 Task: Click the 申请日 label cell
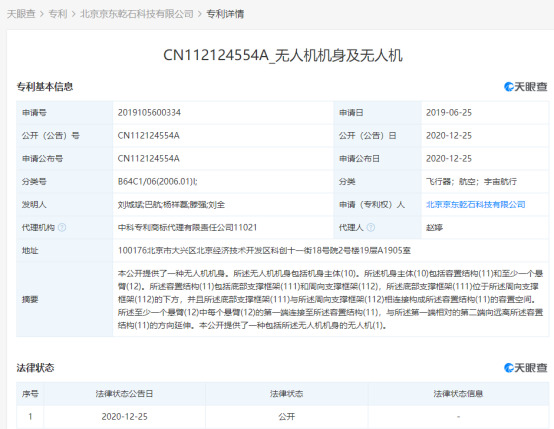377,113
